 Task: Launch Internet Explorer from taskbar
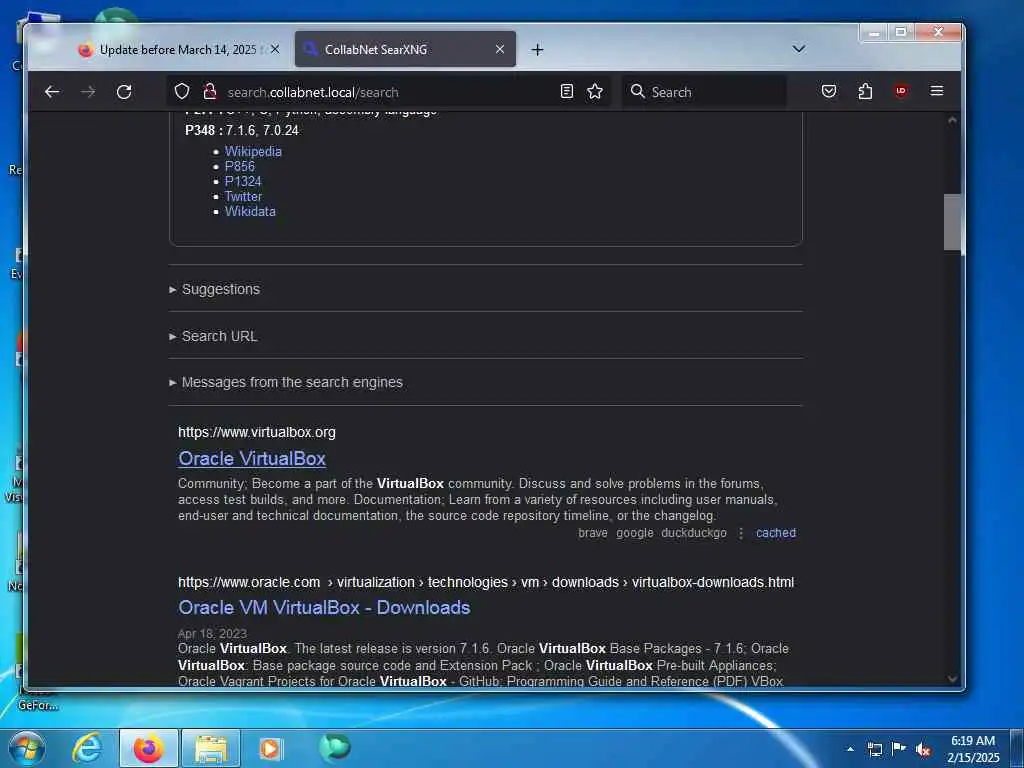point(87,748)
